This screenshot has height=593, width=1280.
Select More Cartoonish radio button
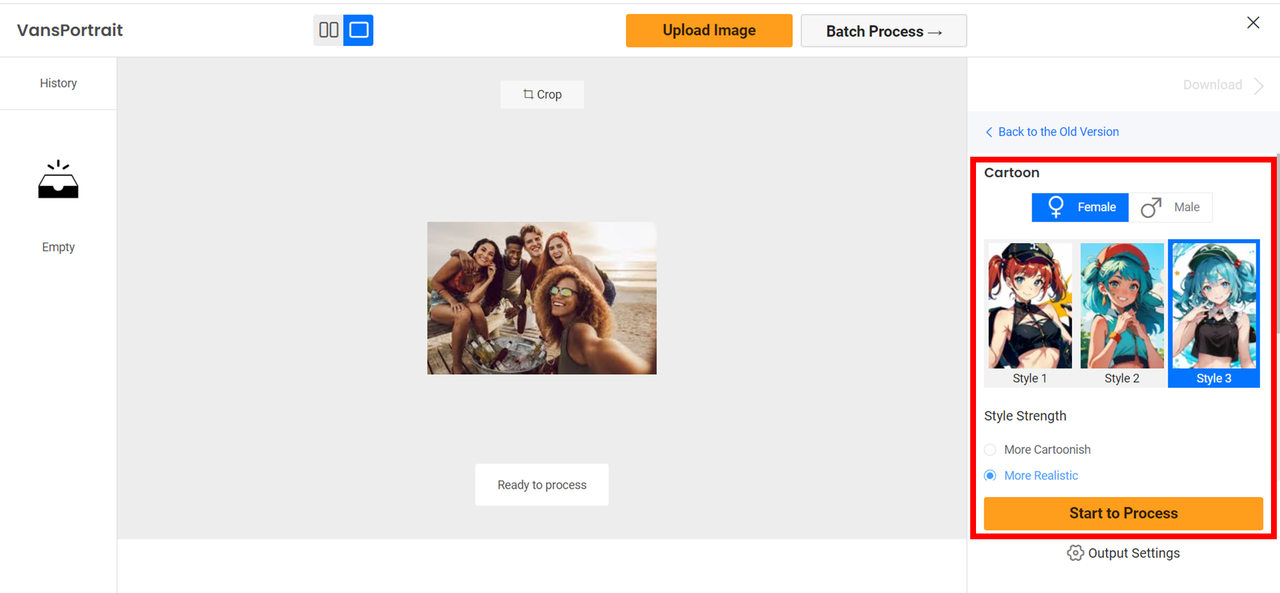(x=990, y=450)
